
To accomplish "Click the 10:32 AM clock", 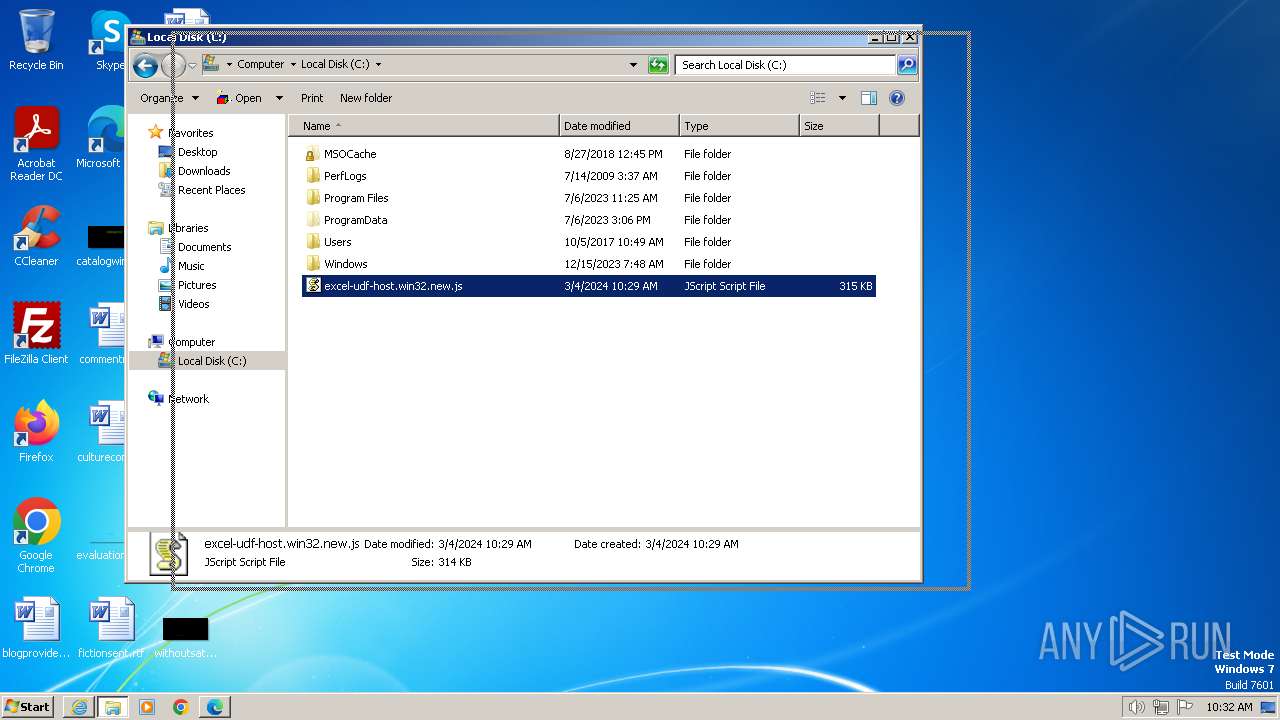I will [x=1229, y=707].
